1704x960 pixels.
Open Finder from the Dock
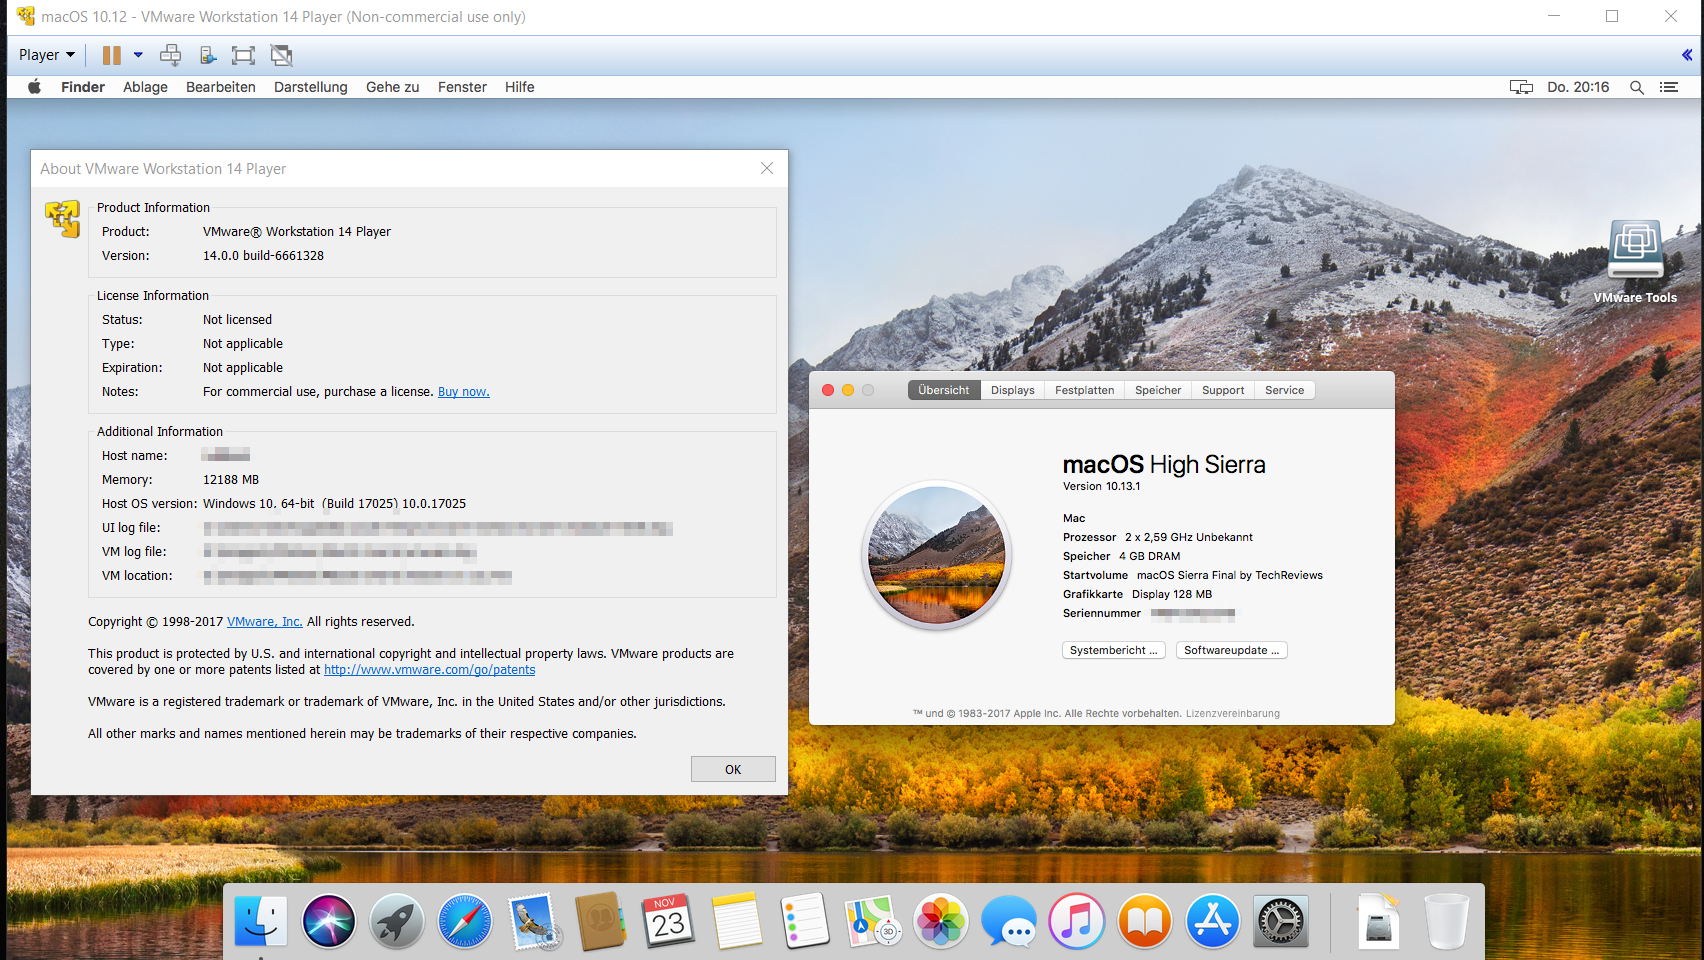[261, 921]
